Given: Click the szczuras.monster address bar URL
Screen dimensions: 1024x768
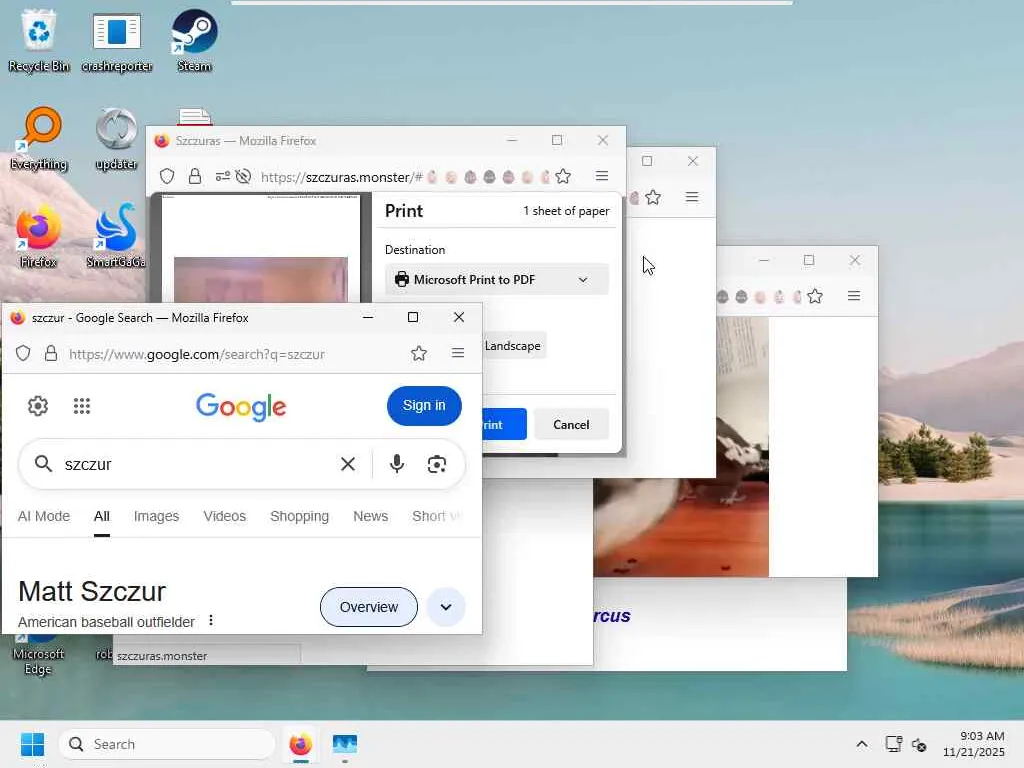Looking at the screenshot, I should (342, 177).
